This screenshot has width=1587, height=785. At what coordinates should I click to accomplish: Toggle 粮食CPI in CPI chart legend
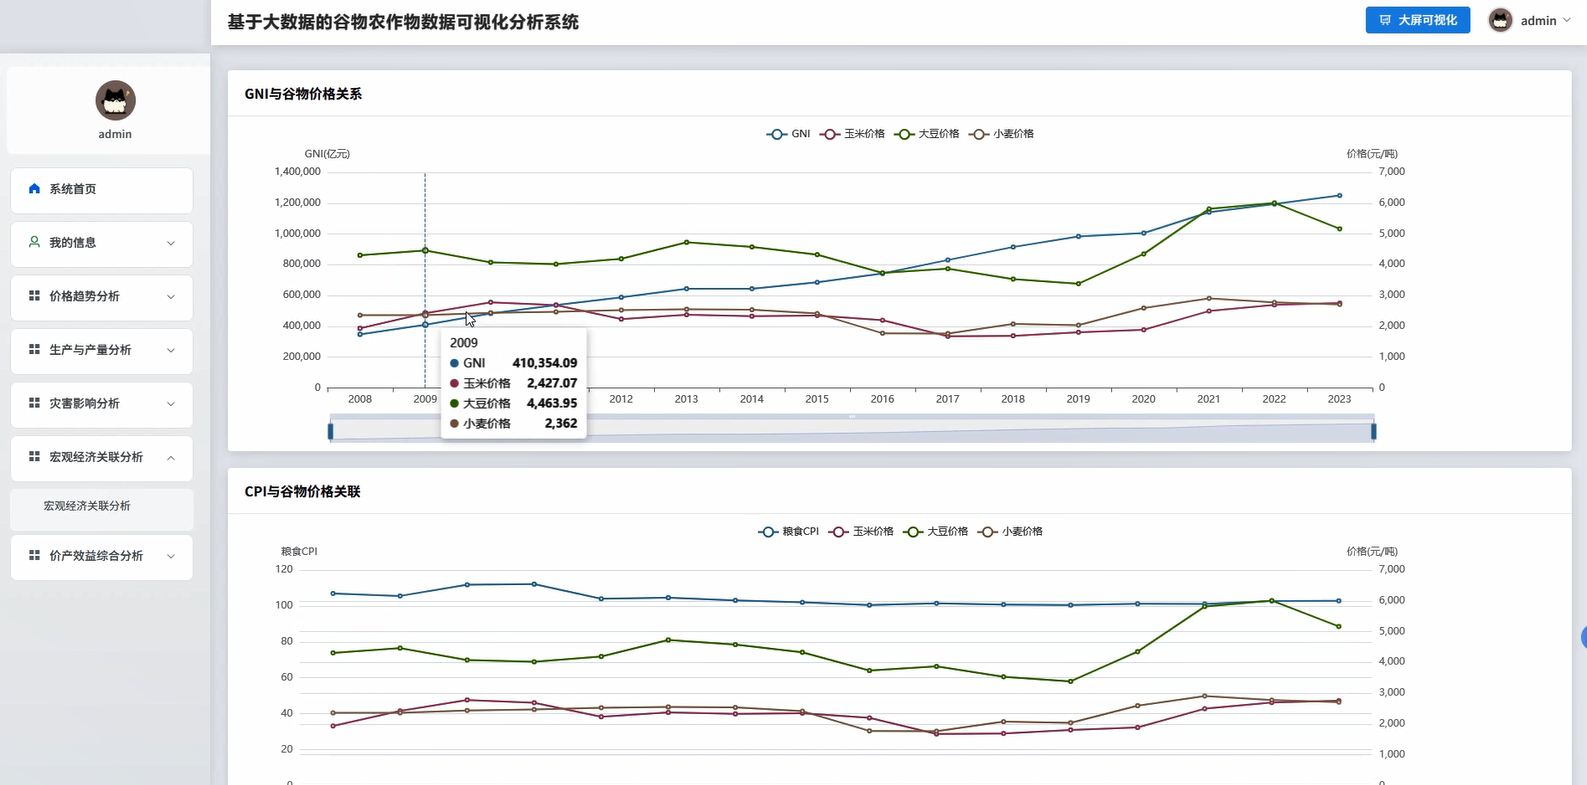[788, 532]
